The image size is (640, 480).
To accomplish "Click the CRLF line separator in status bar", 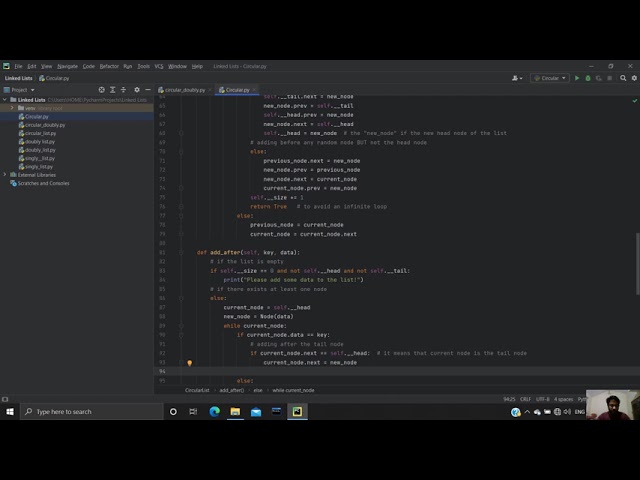I will click(525, 399).
